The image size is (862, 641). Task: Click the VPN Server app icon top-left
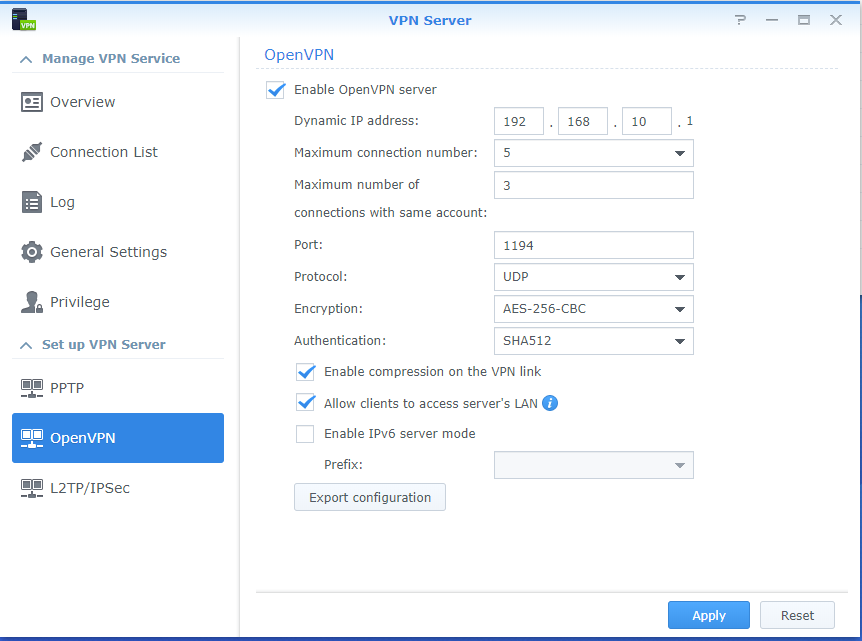[x=22, y=19]
